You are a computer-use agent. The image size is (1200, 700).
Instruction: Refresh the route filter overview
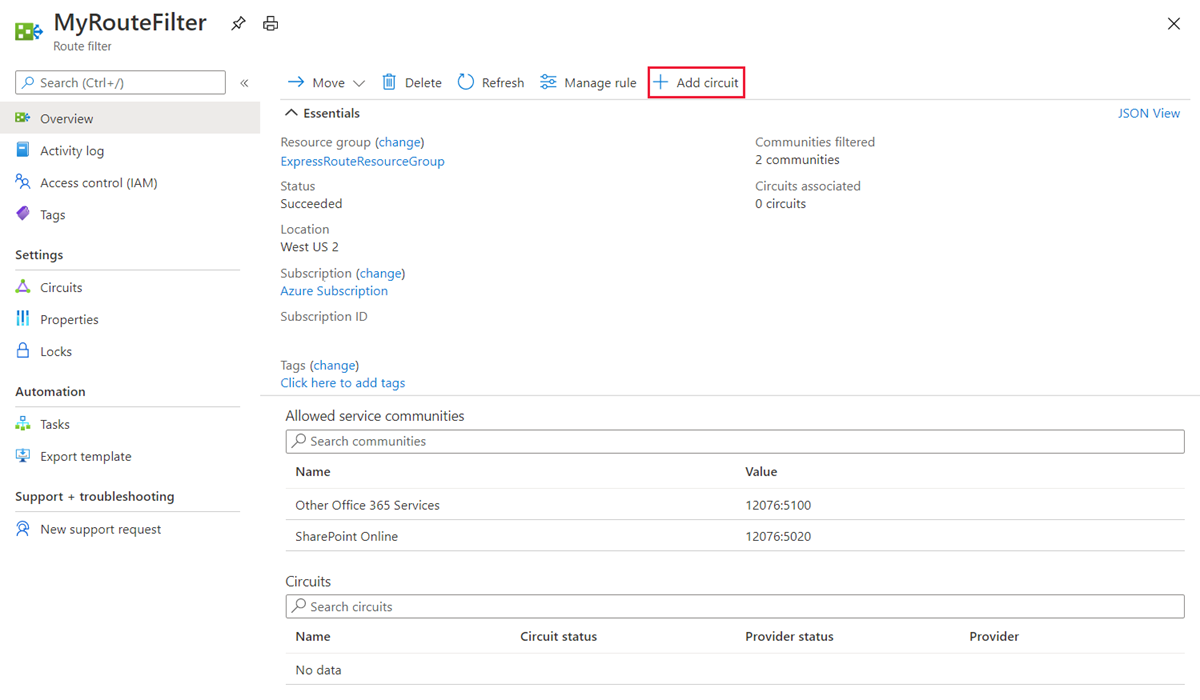click(491, 83)
